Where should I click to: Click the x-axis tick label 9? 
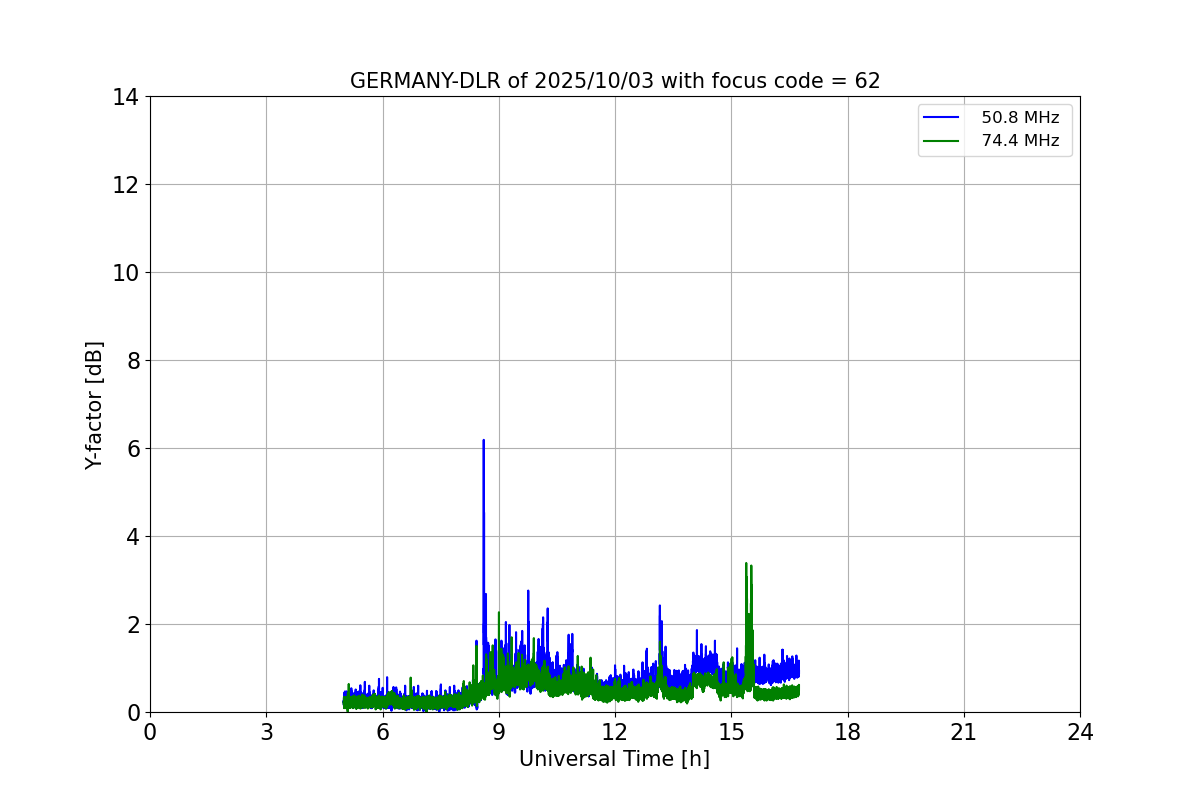coord(499,732)
